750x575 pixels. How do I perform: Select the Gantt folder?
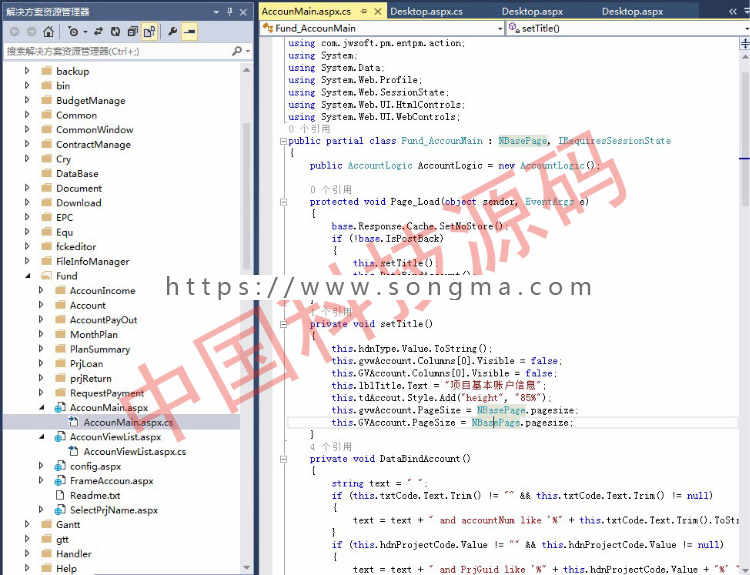(x=68, y=525)
